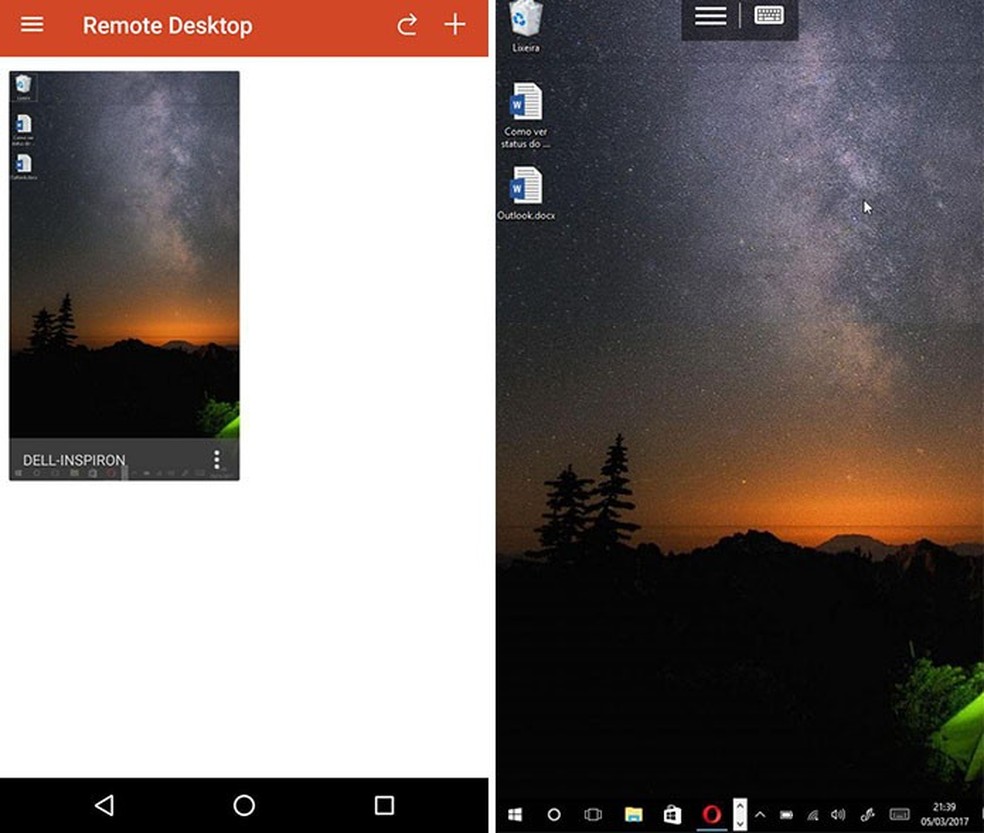Open the clock showing 21:39
Screen dimensions: 984x833
pyautogui.click(x=944, y=814)
